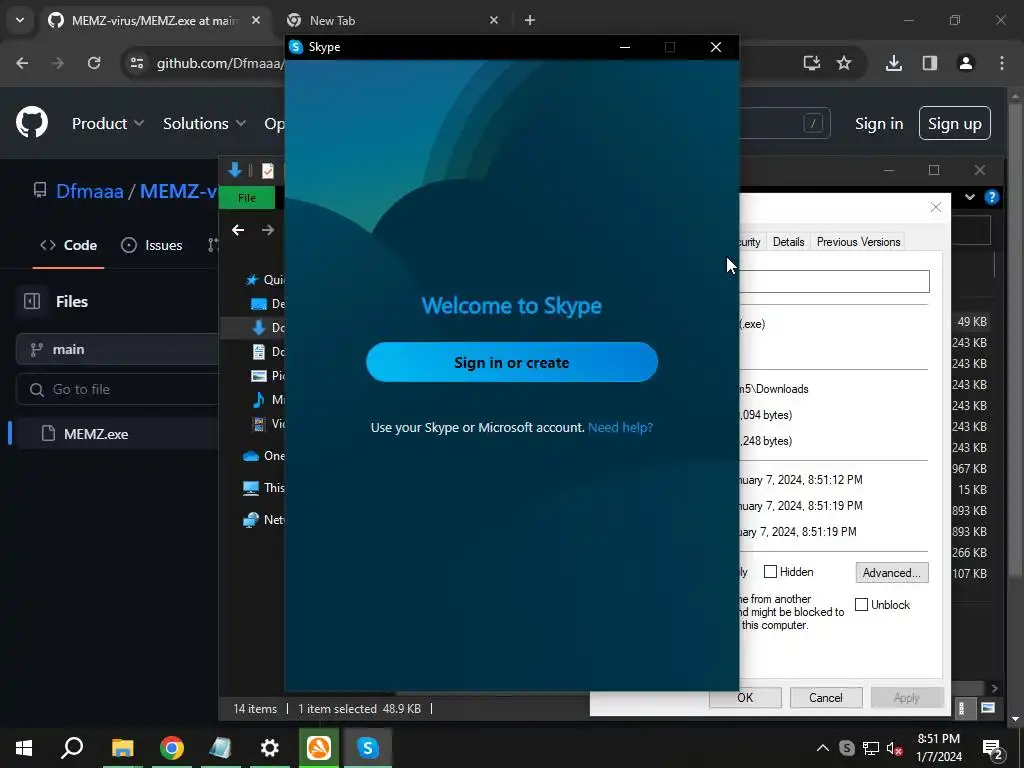Switch Explorer to details view icon
The height and width of the screenshot is (768, 1024).
961,708
